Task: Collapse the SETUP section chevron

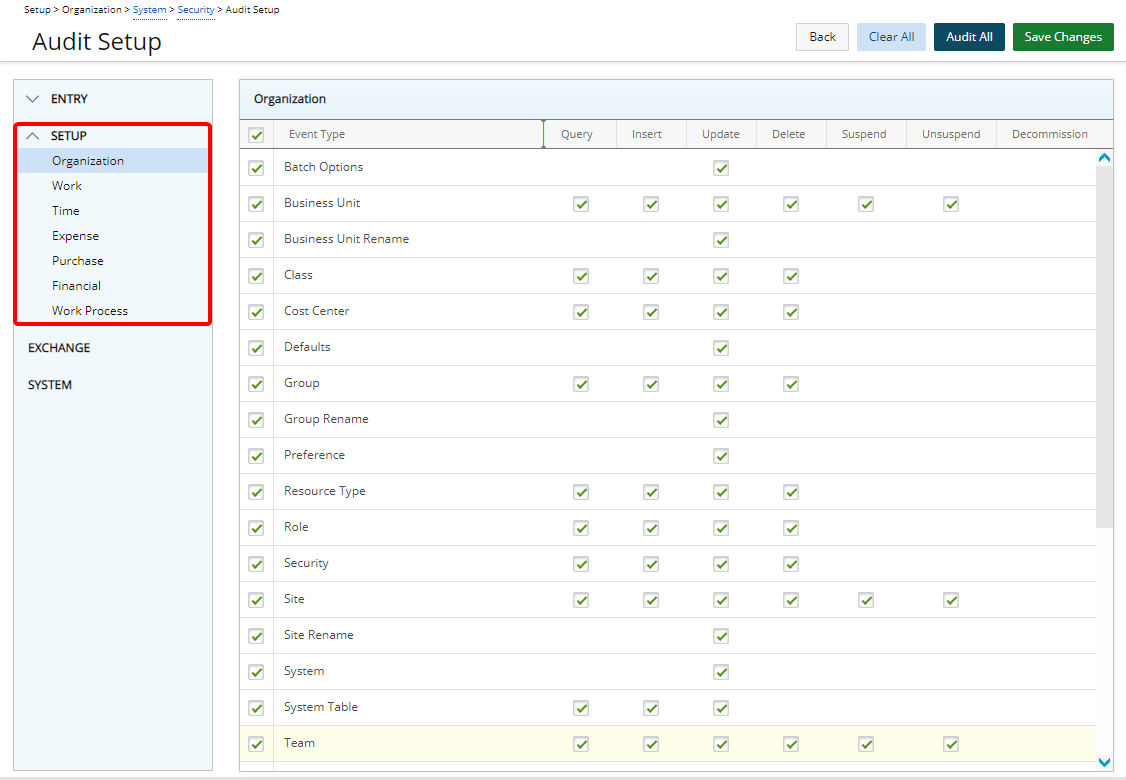Action: point(33,136)
